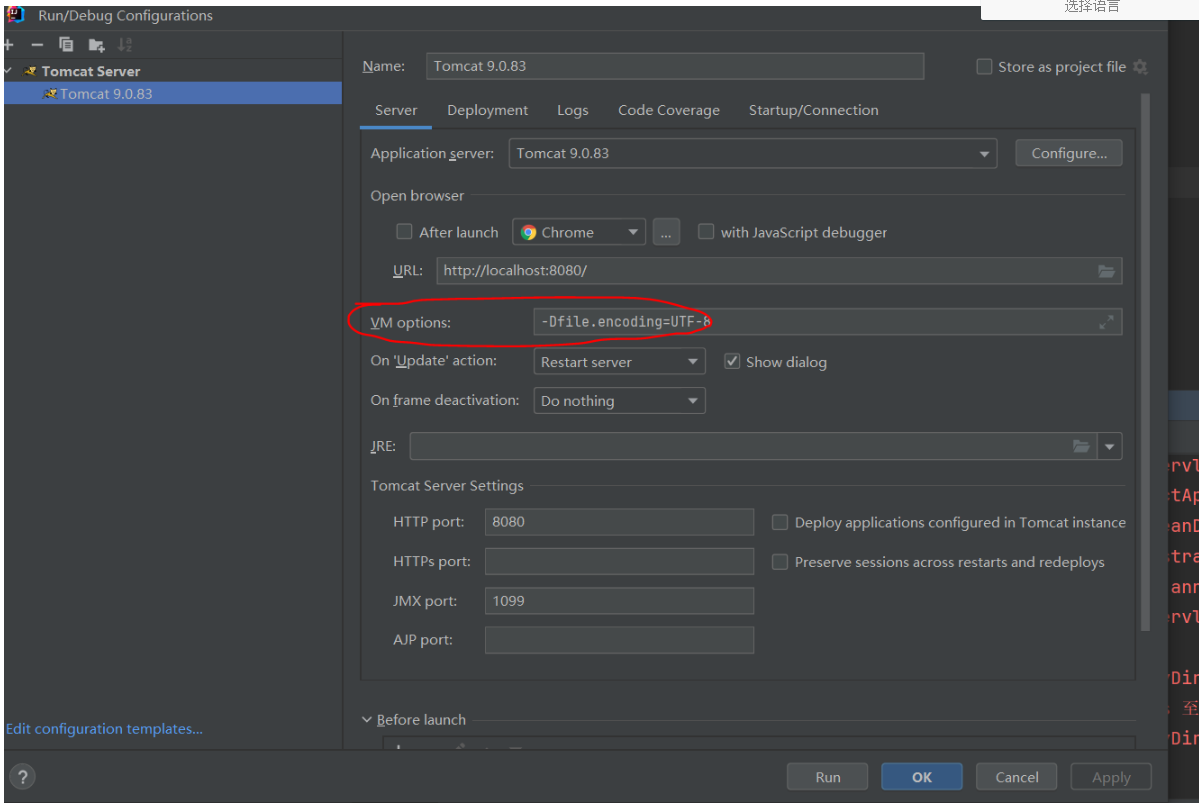This screenshot has height=809, width=1199.
Task: Open the Logs tab
Action: pos(573,110)
